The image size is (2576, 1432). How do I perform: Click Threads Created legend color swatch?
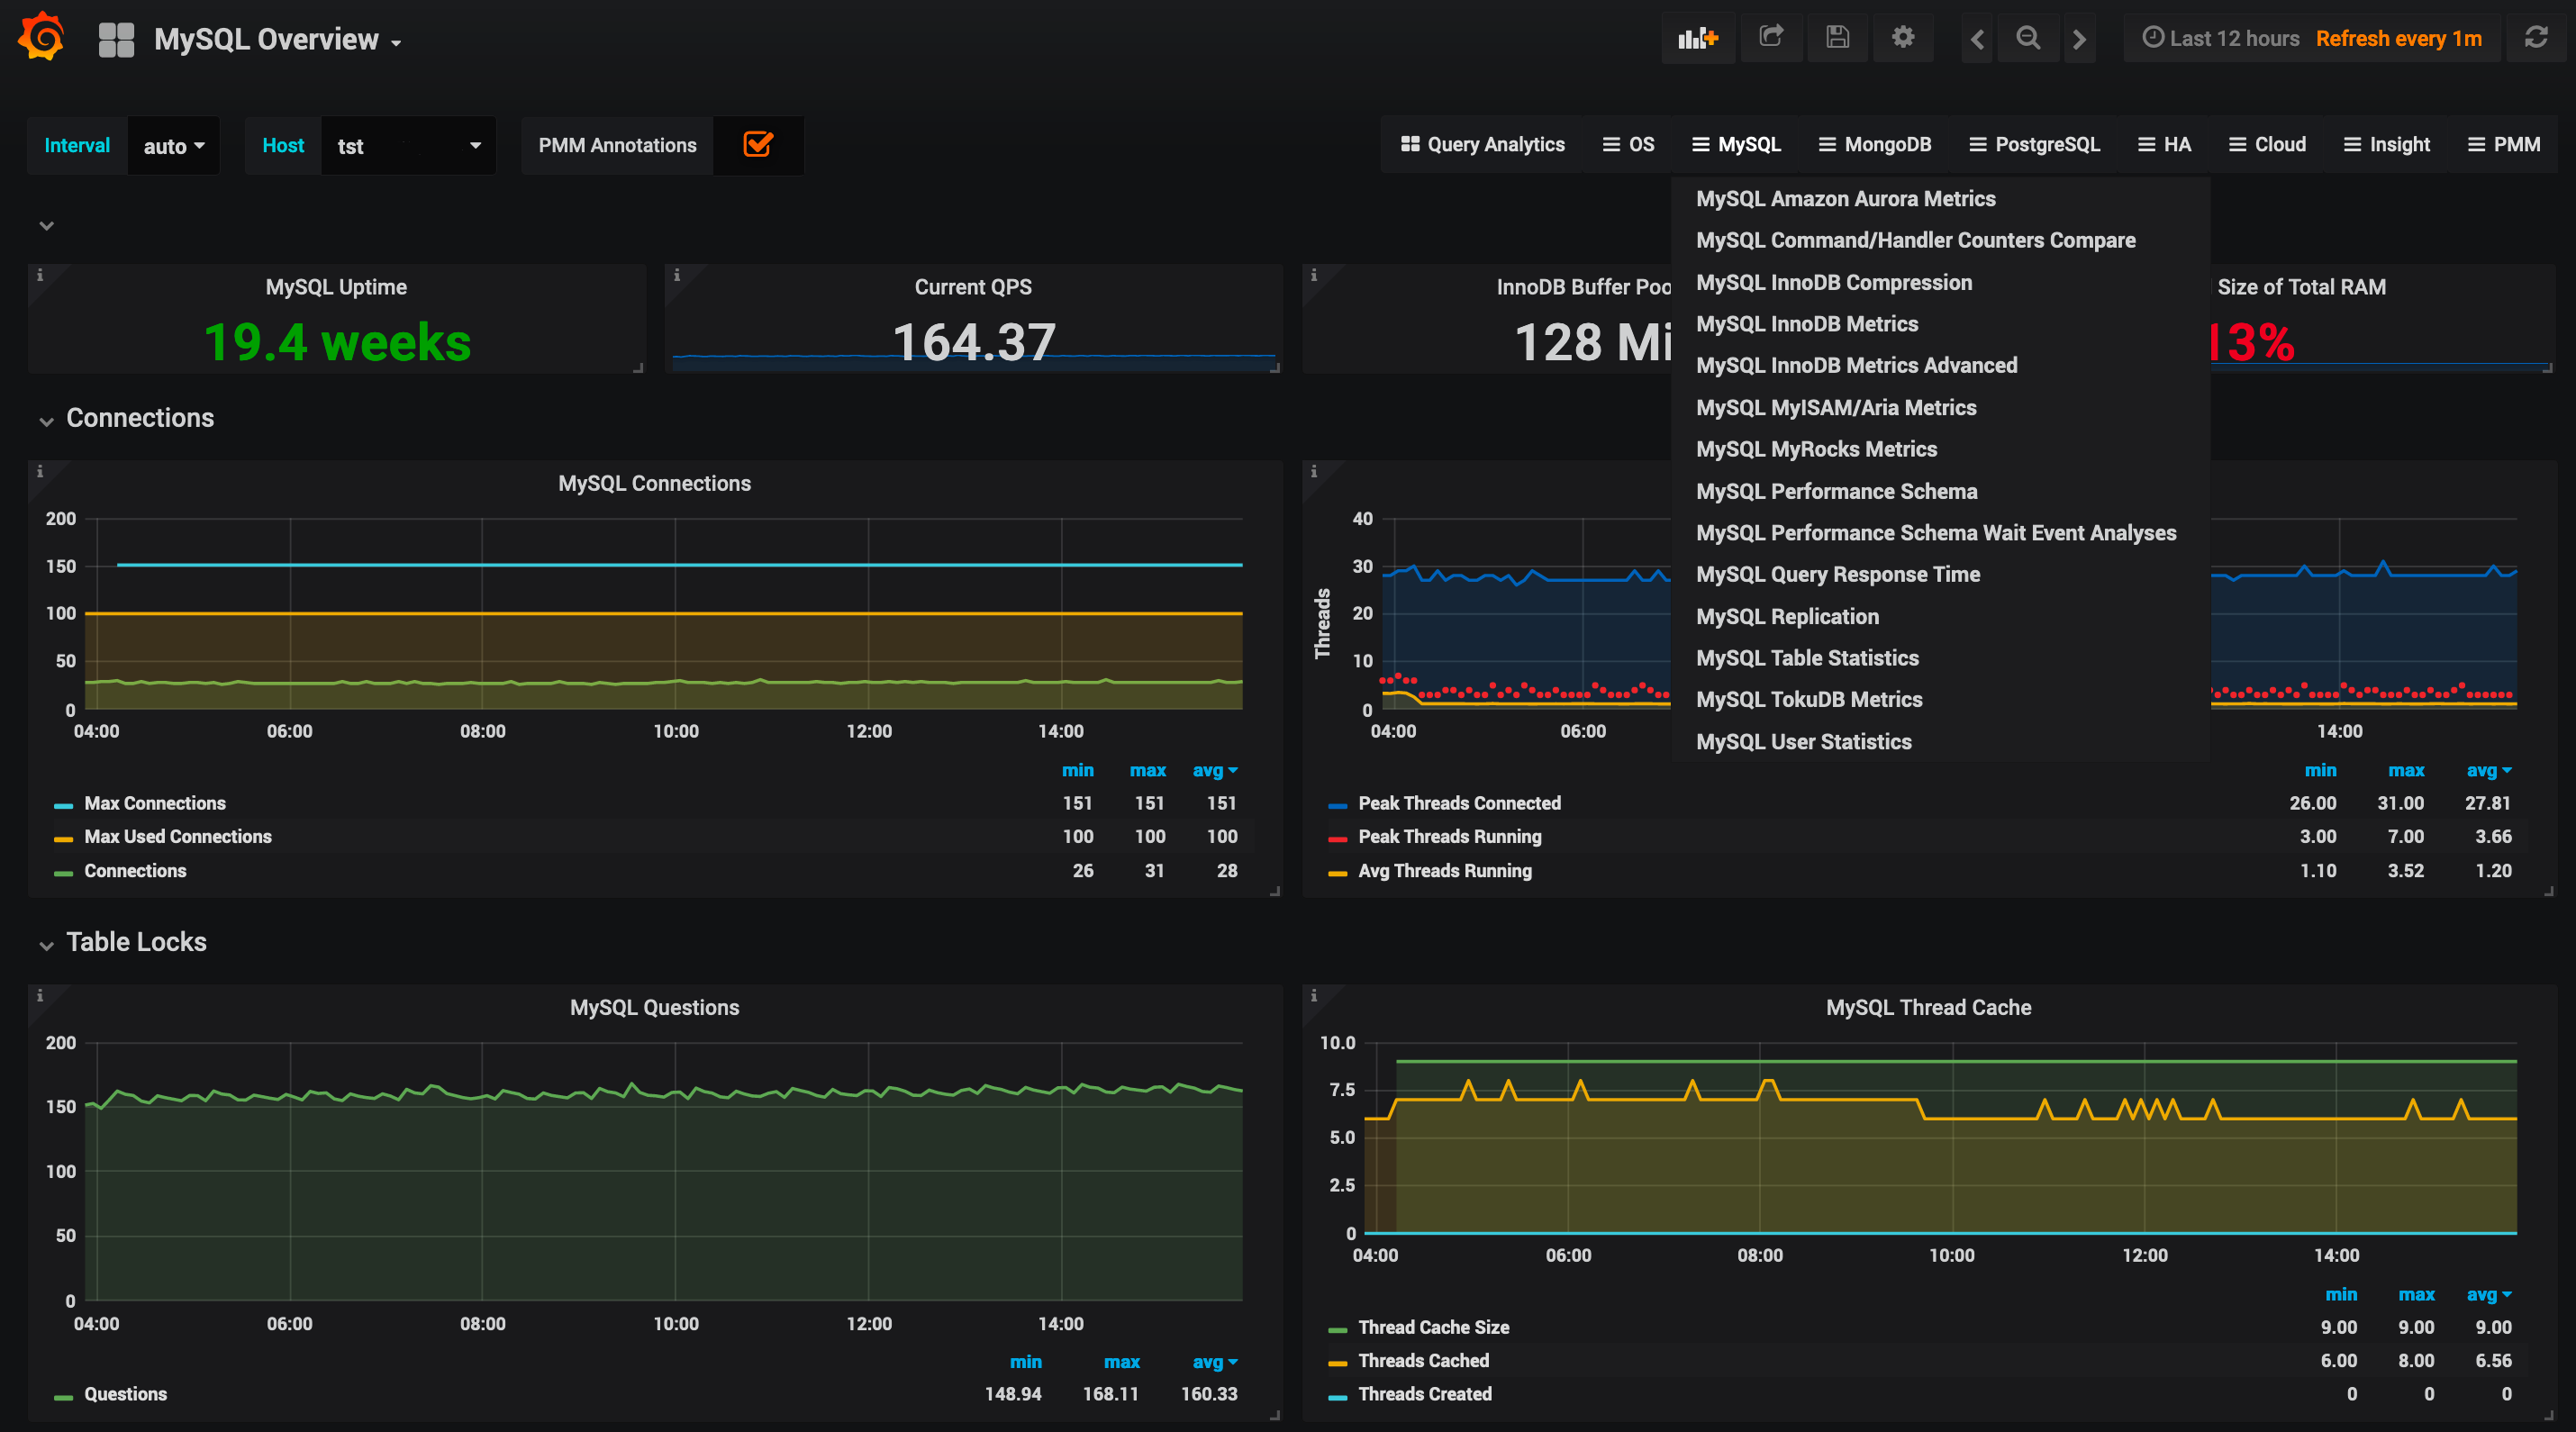[x=1337, y=1397]
